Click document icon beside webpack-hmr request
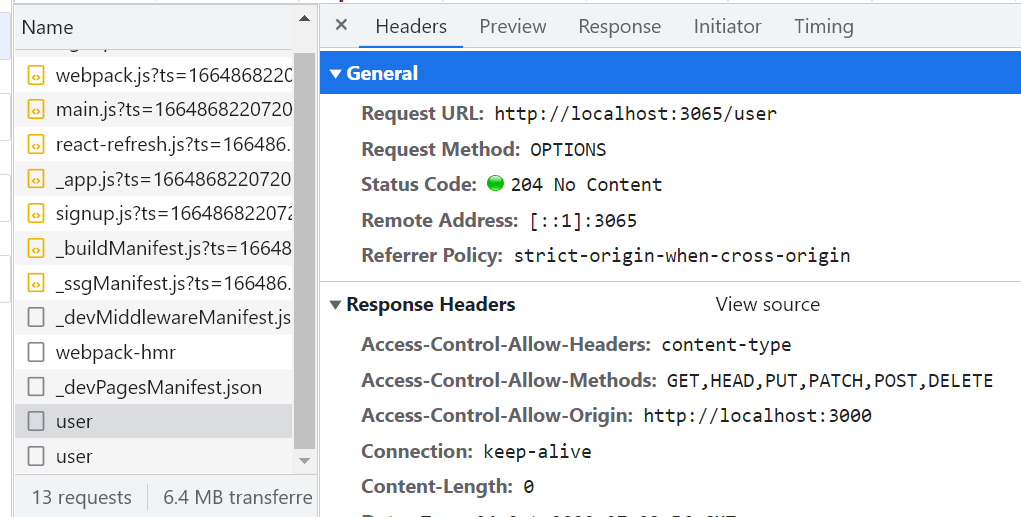Image resolution: width=1021 pixels, height=517 pixels. coord(36,352)
